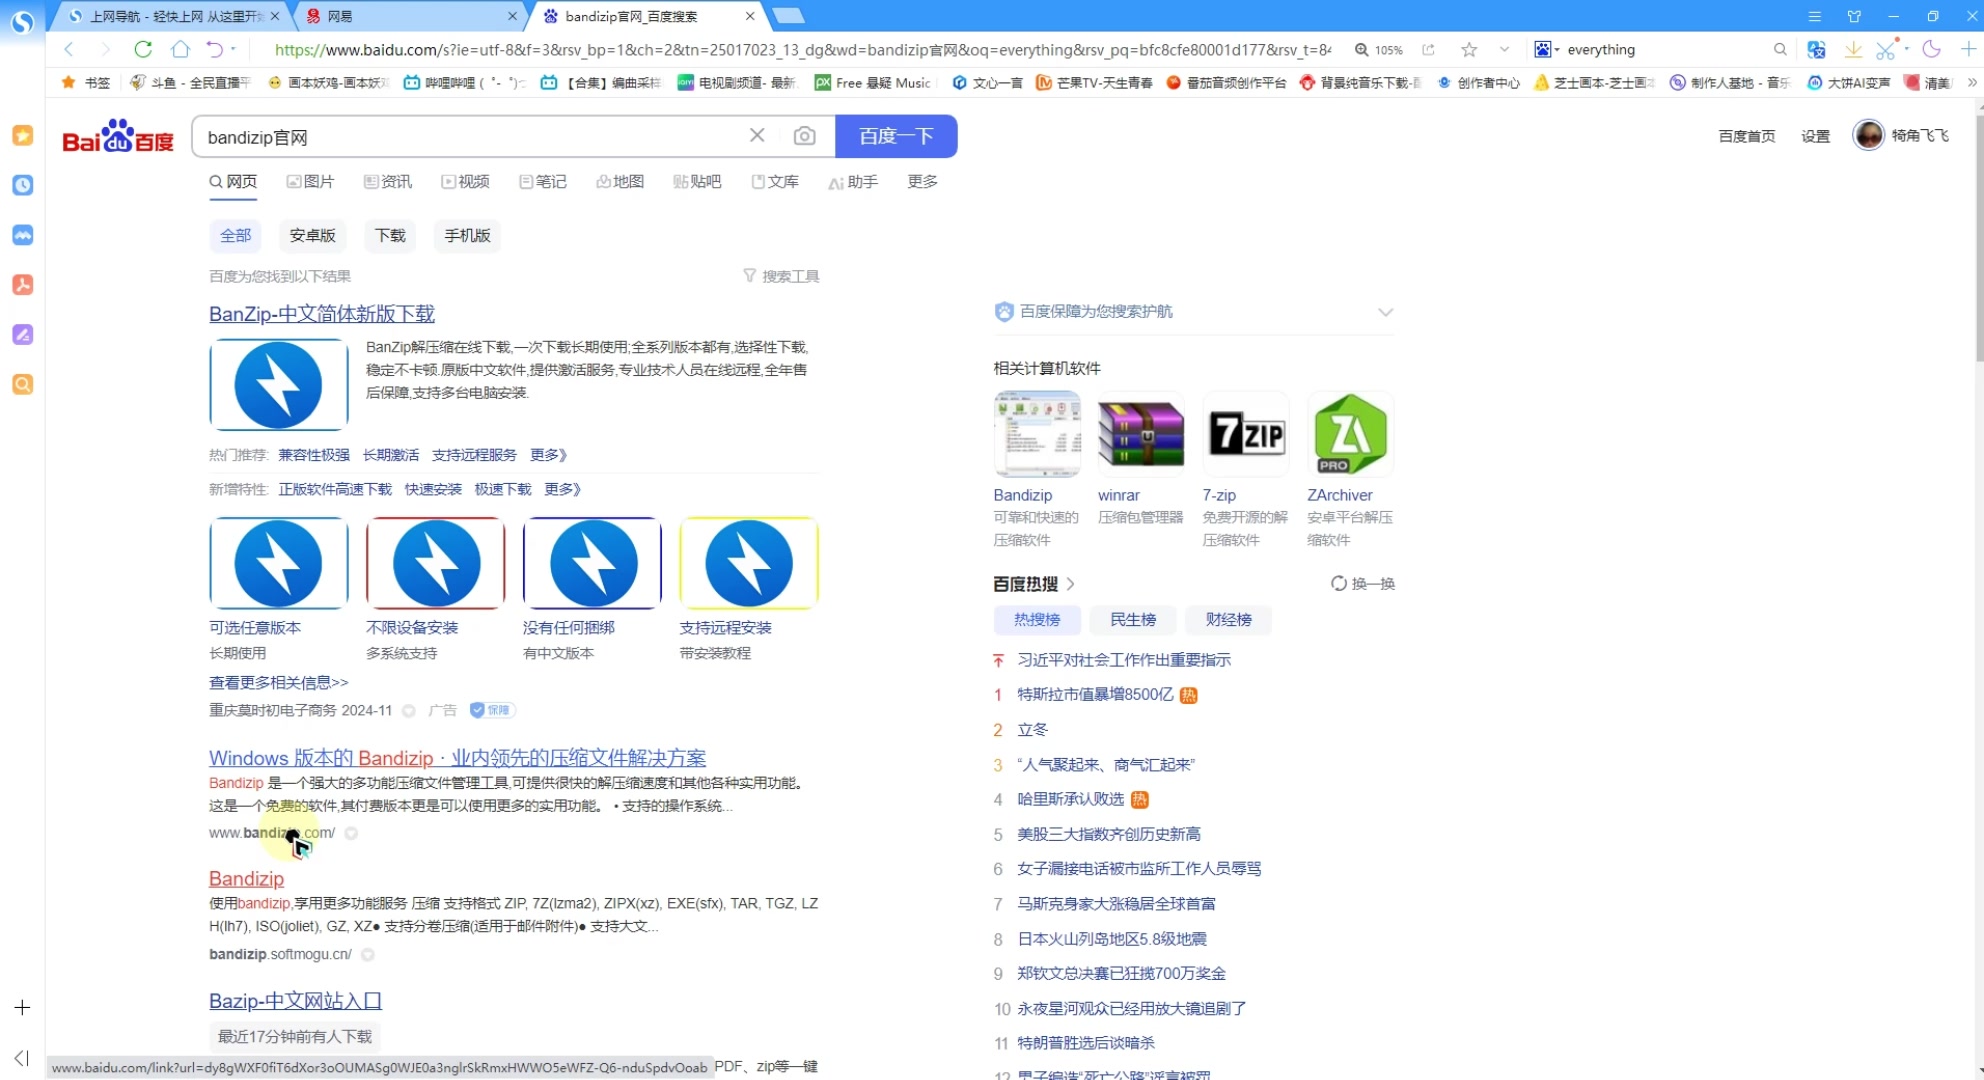The height and width of the screenshot is (1080, 1984).
Task: Focus the bandizip官网 search input
Action: [x=470, y=137]
